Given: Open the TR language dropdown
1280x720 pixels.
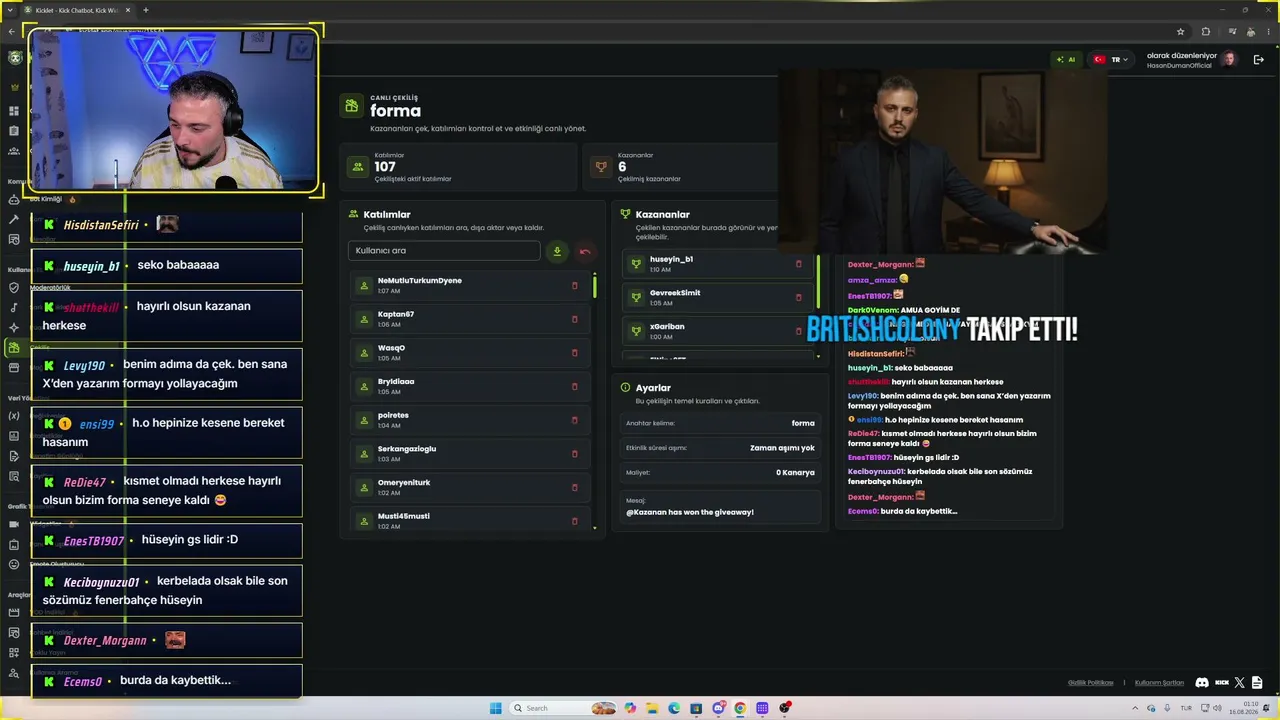Looking at the screenshot, I should pyautogui.click(x=1111, y=60).
